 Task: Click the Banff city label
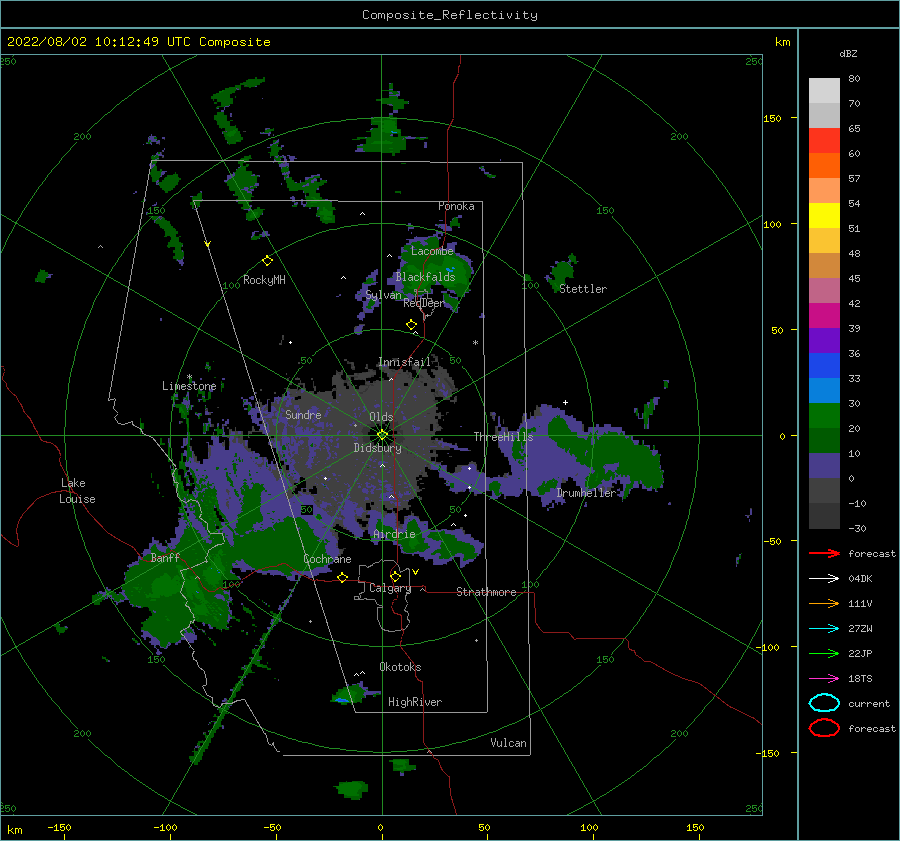165,557
